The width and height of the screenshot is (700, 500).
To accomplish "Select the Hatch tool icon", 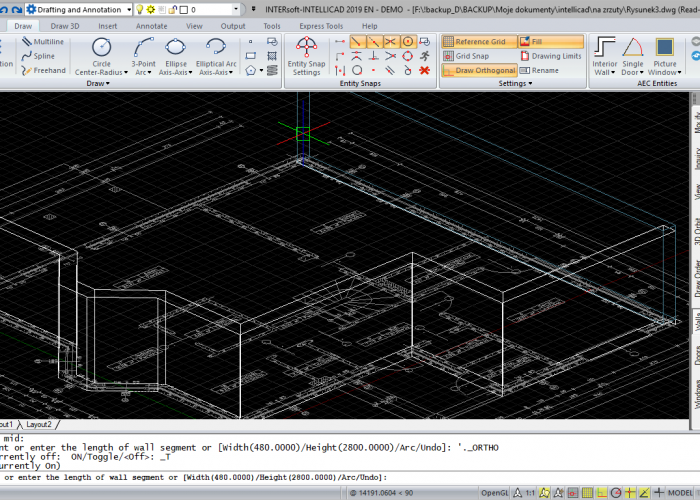I will coord(272,56).
